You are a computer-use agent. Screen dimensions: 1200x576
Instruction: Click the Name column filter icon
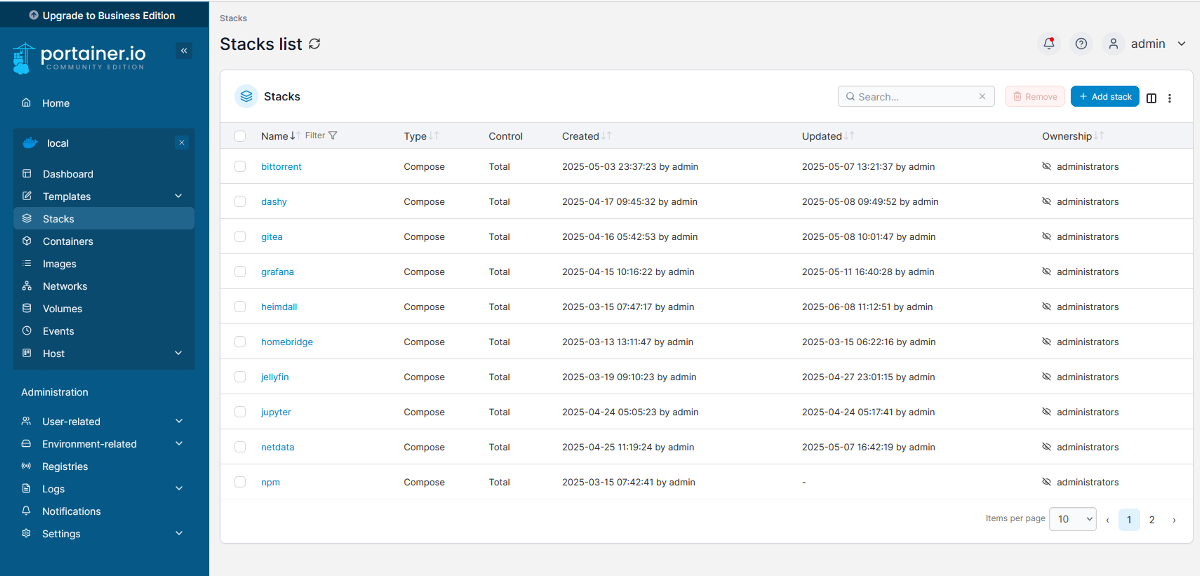[333, 136]
